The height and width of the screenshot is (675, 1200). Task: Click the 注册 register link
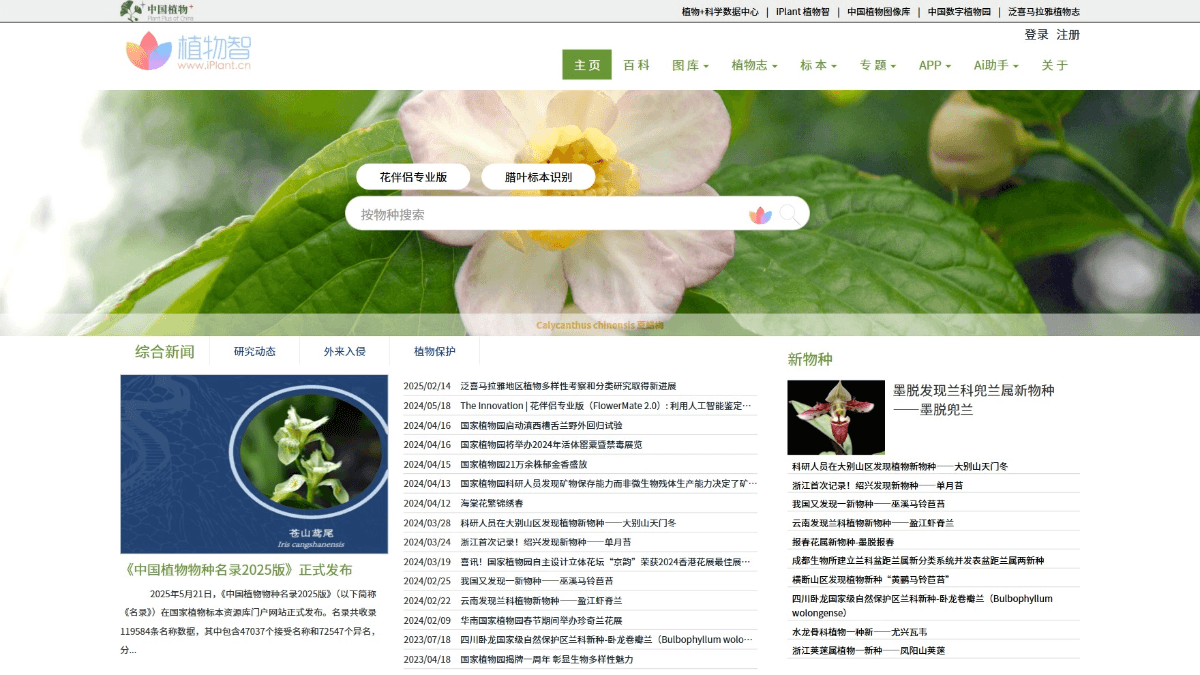tap(1068, 35)
